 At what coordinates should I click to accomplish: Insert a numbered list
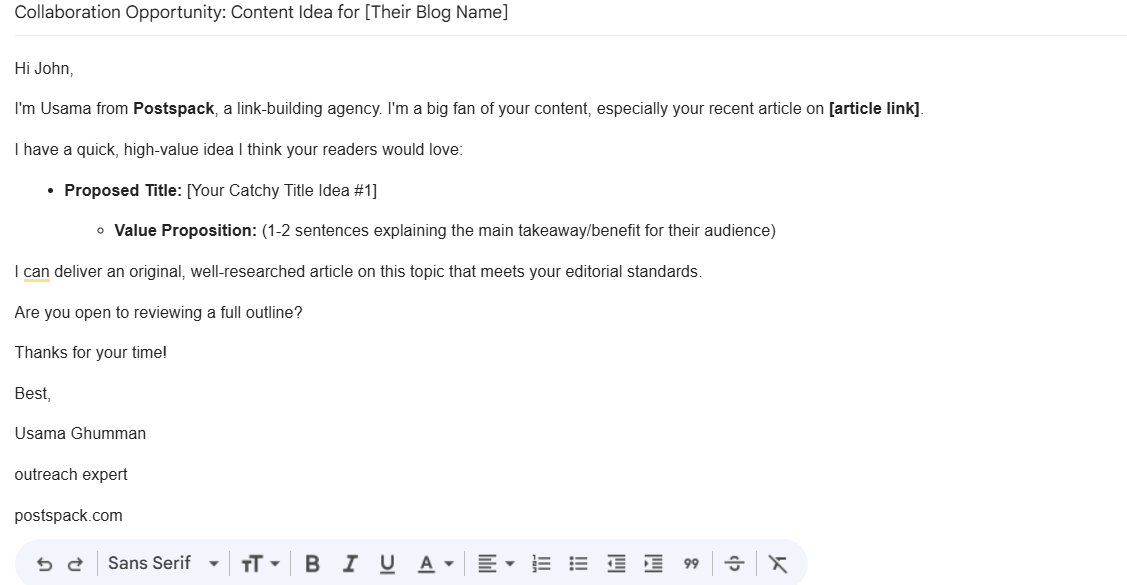click(541, 564)
